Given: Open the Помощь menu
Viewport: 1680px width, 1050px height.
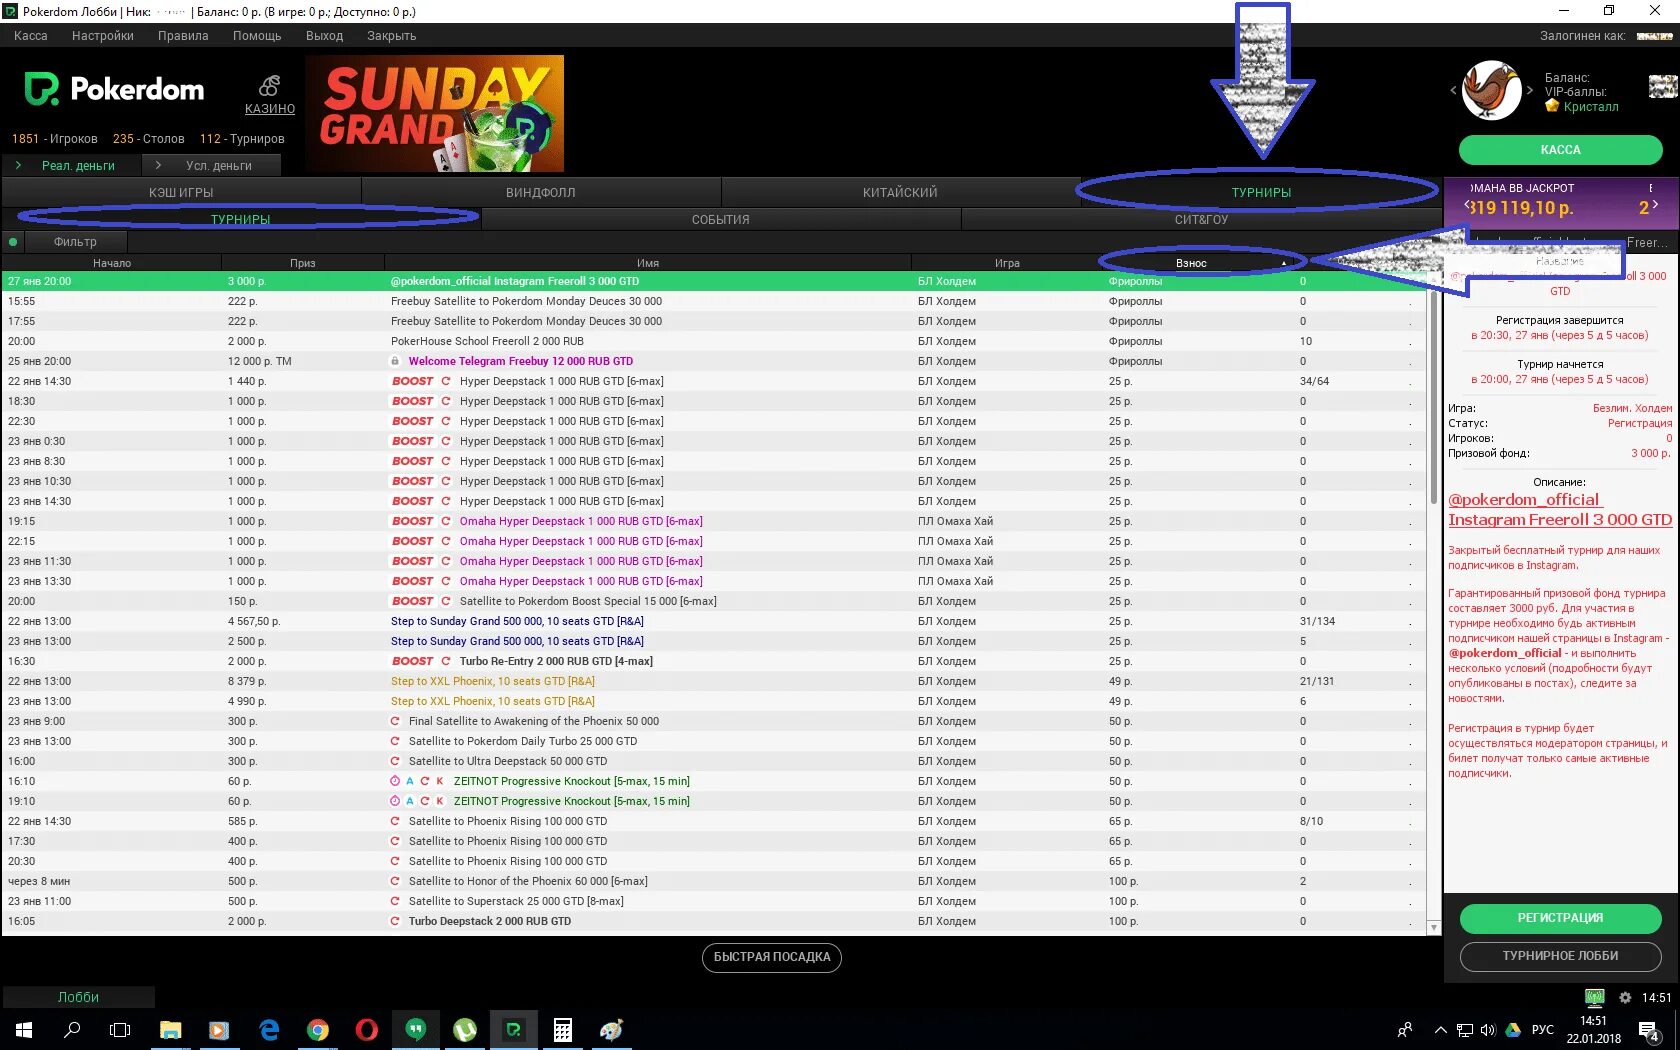Looking at the screenshot, I should (x=257, y=35).
